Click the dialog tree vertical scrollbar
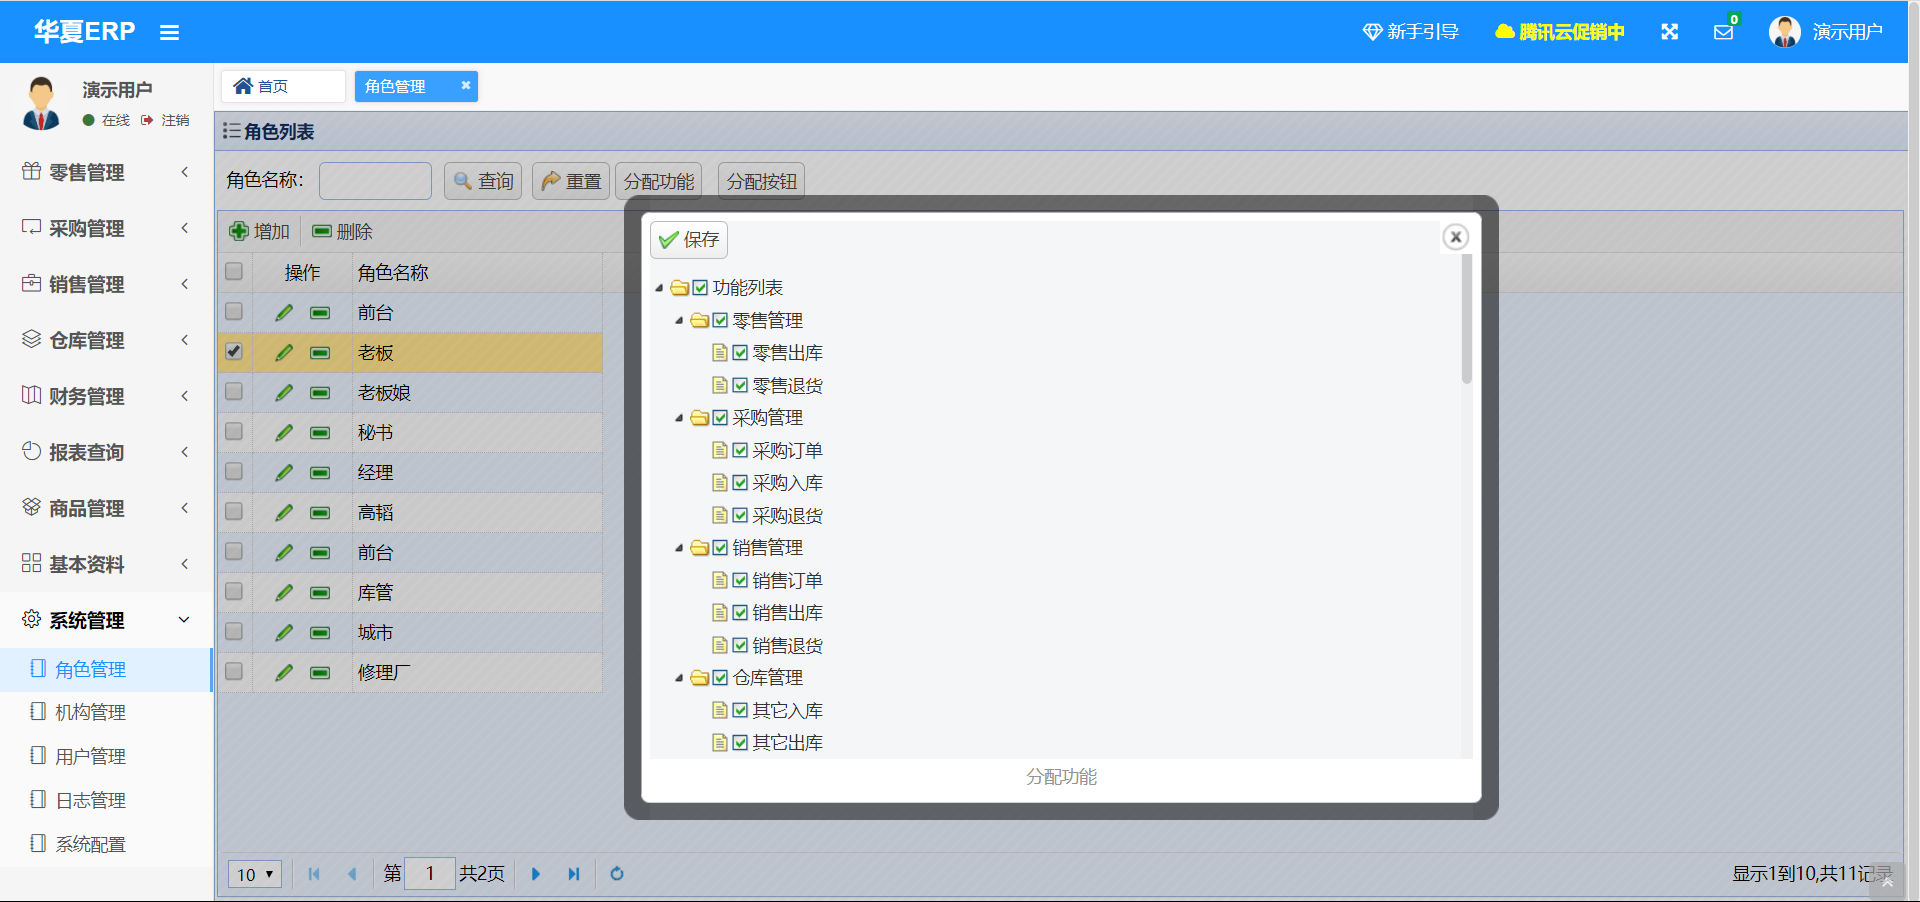Image resolution: width=1920 pixels, height=902 pixels. coord(1467,320)
